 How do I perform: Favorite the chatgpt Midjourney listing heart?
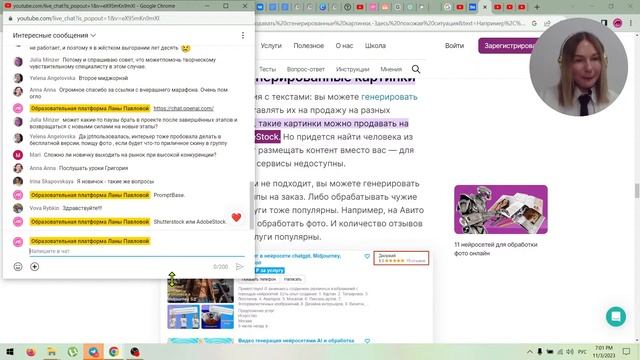[367, 256]
